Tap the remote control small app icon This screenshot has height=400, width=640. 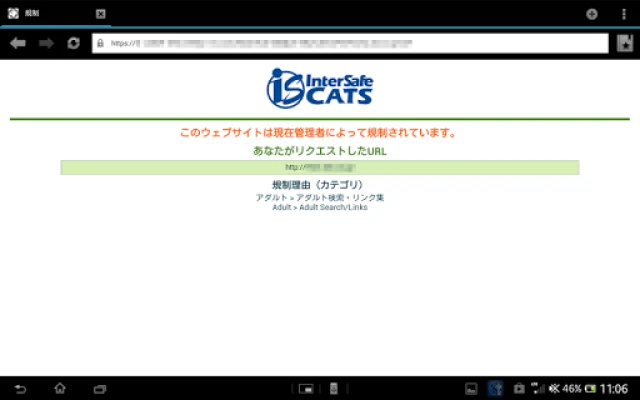[x=334, y=388]
